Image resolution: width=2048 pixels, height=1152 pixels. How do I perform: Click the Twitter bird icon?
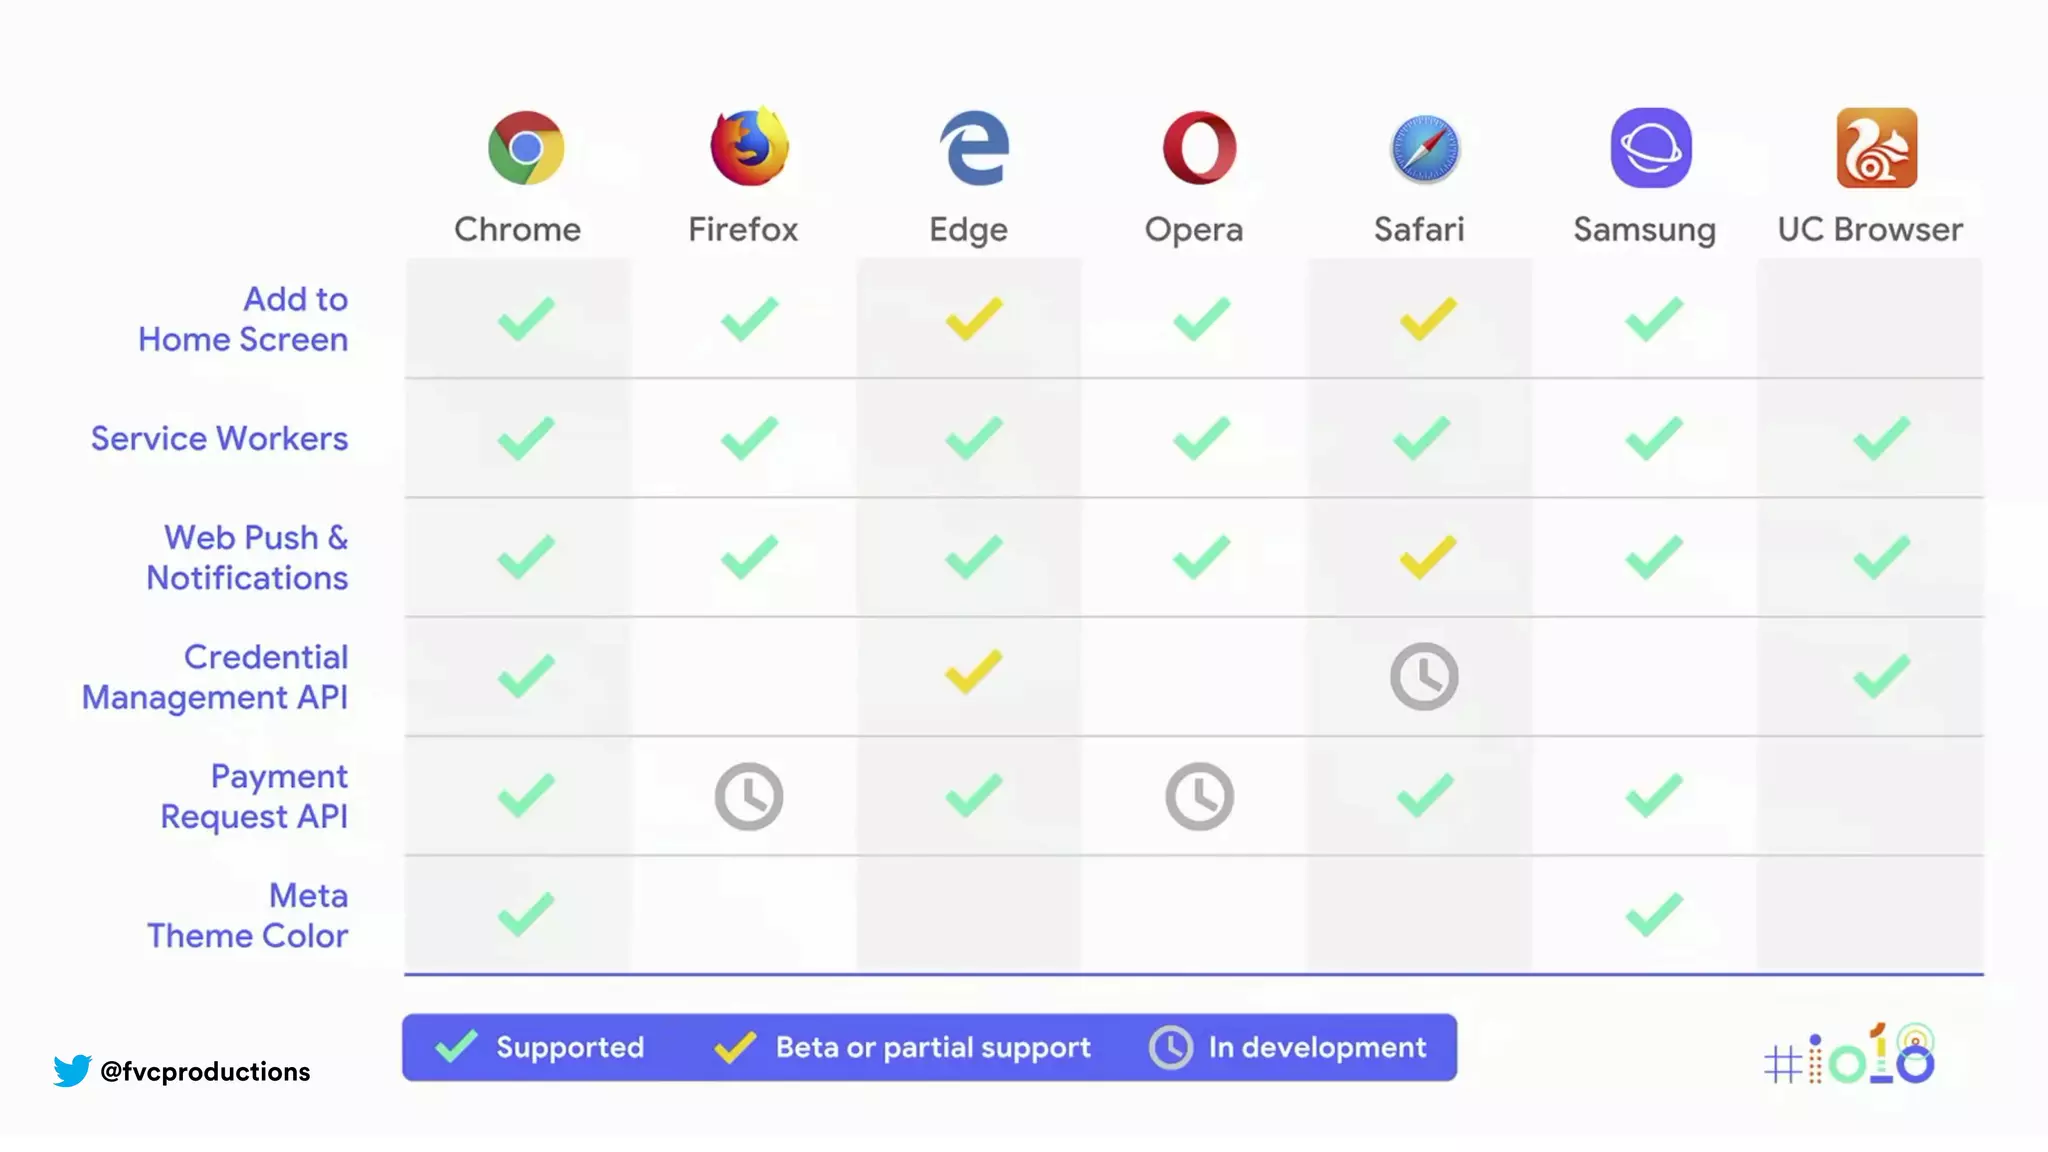(x=72, y=1070)
